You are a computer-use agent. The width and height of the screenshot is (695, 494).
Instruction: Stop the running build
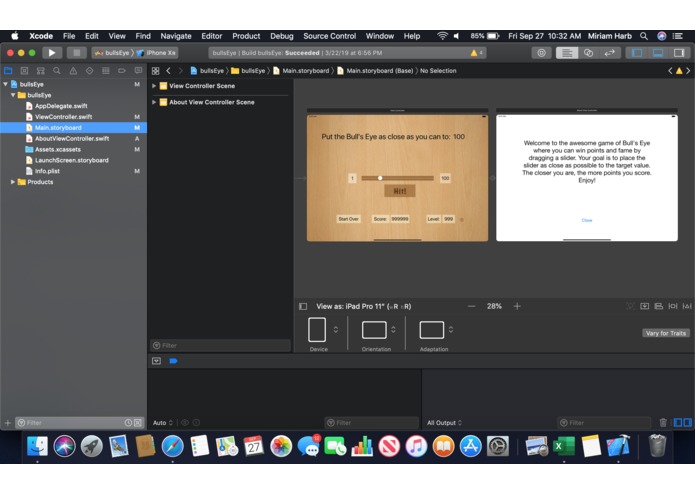point(76,53)
